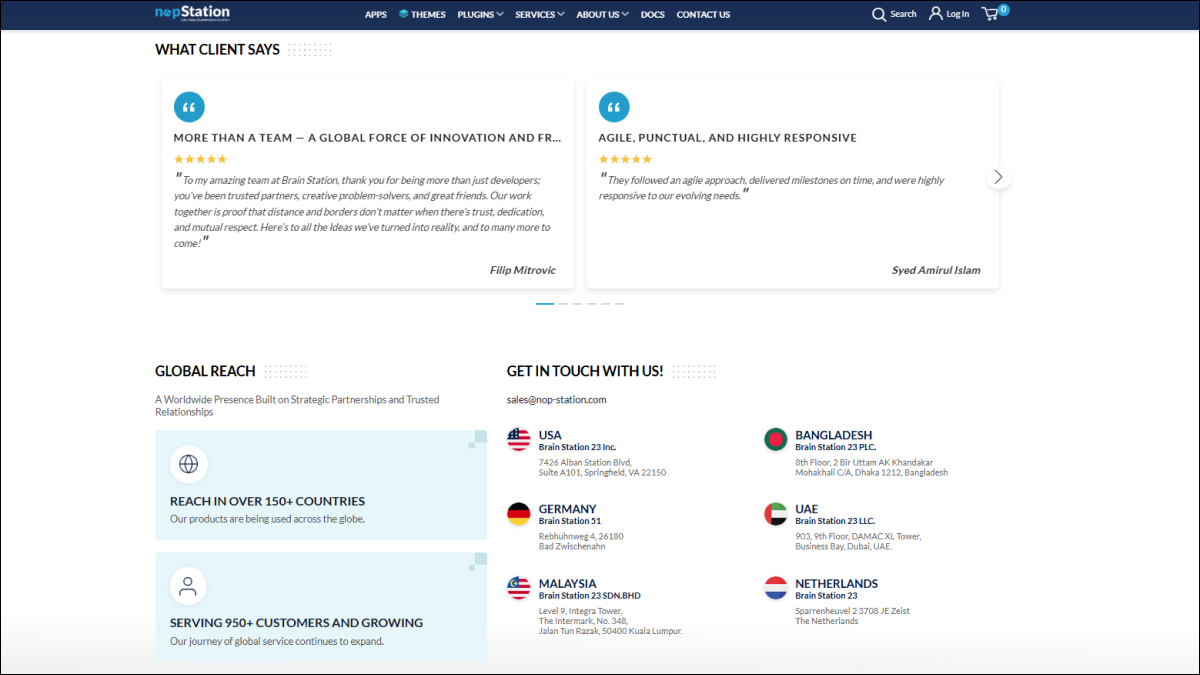This screenshot has height=675, width=1200.
Task: Click the Themes layered icon
Action: pos(404,14)
